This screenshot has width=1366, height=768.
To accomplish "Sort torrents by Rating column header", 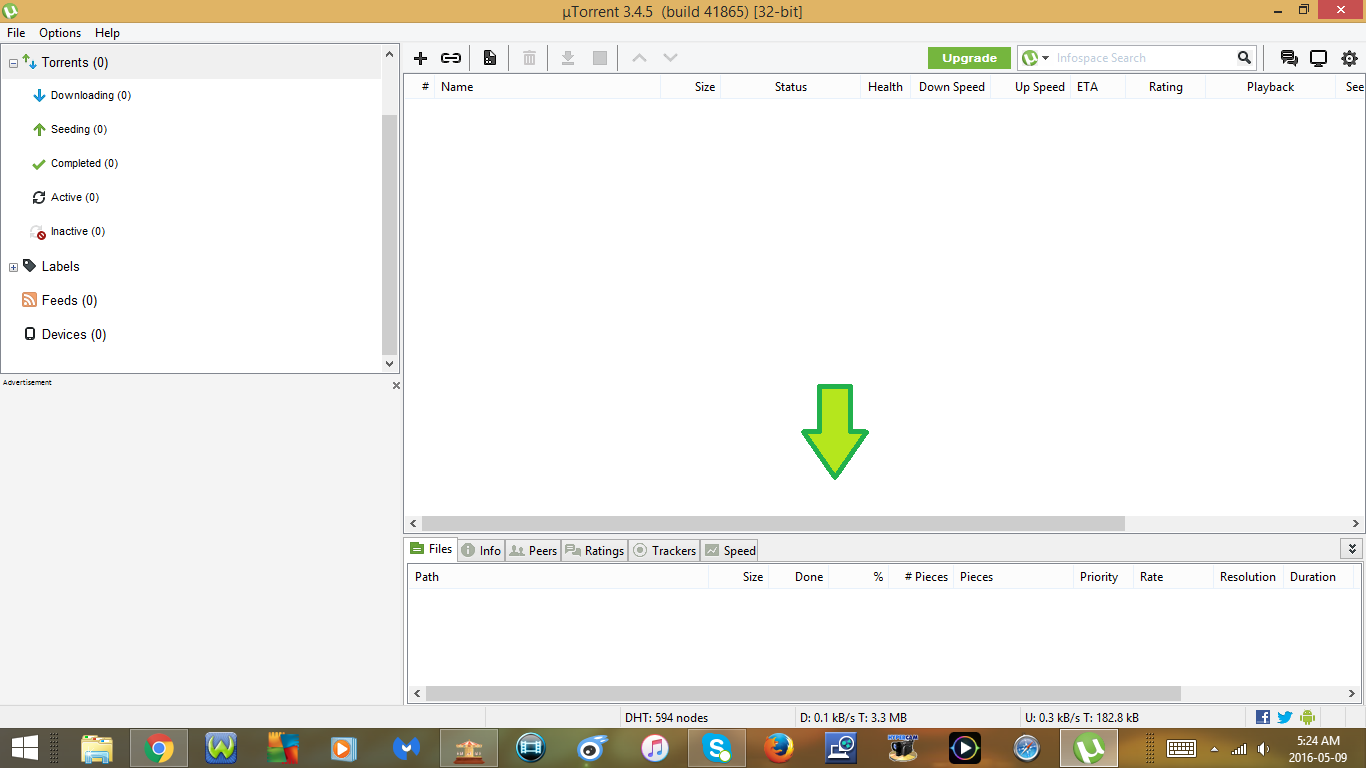I will tap(1166, 87).
